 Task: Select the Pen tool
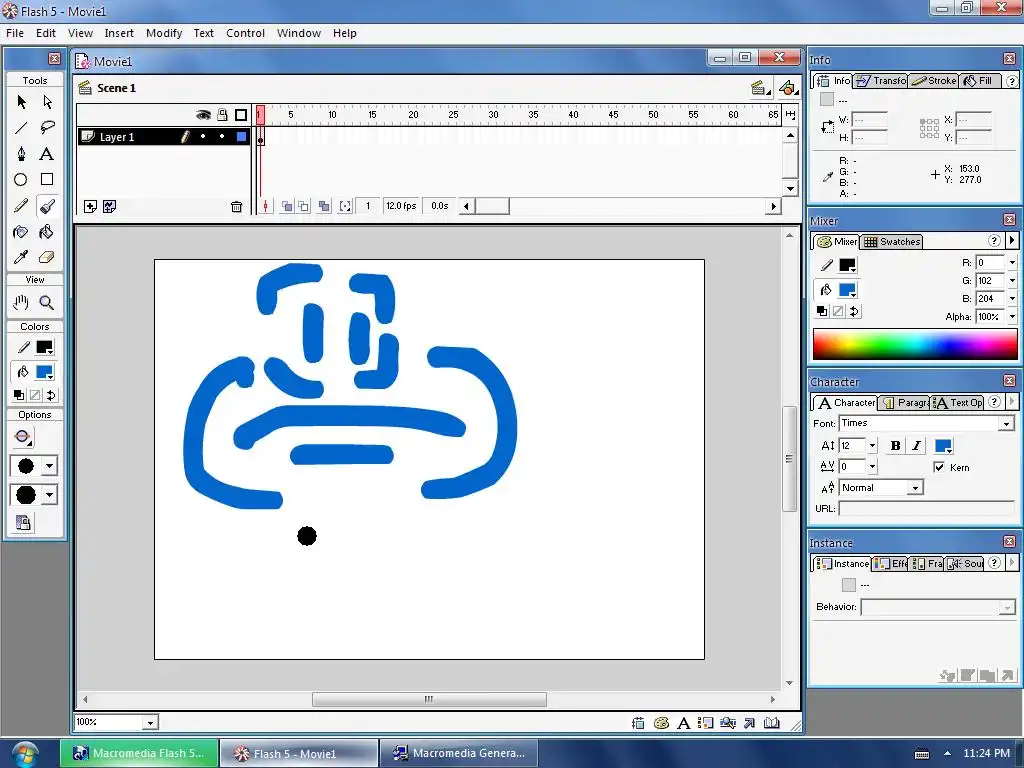(21, 153)
